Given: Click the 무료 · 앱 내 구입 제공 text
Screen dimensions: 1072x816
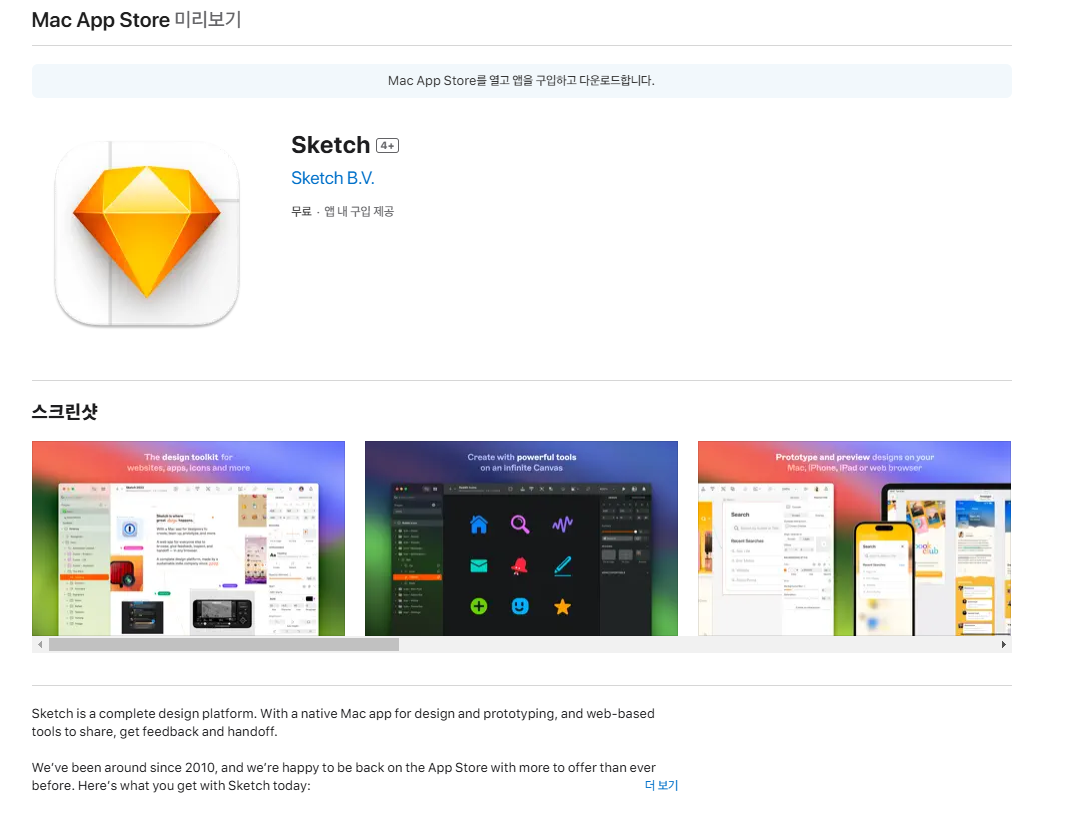Looking at the screenshot, I should (x=343, y=212).
